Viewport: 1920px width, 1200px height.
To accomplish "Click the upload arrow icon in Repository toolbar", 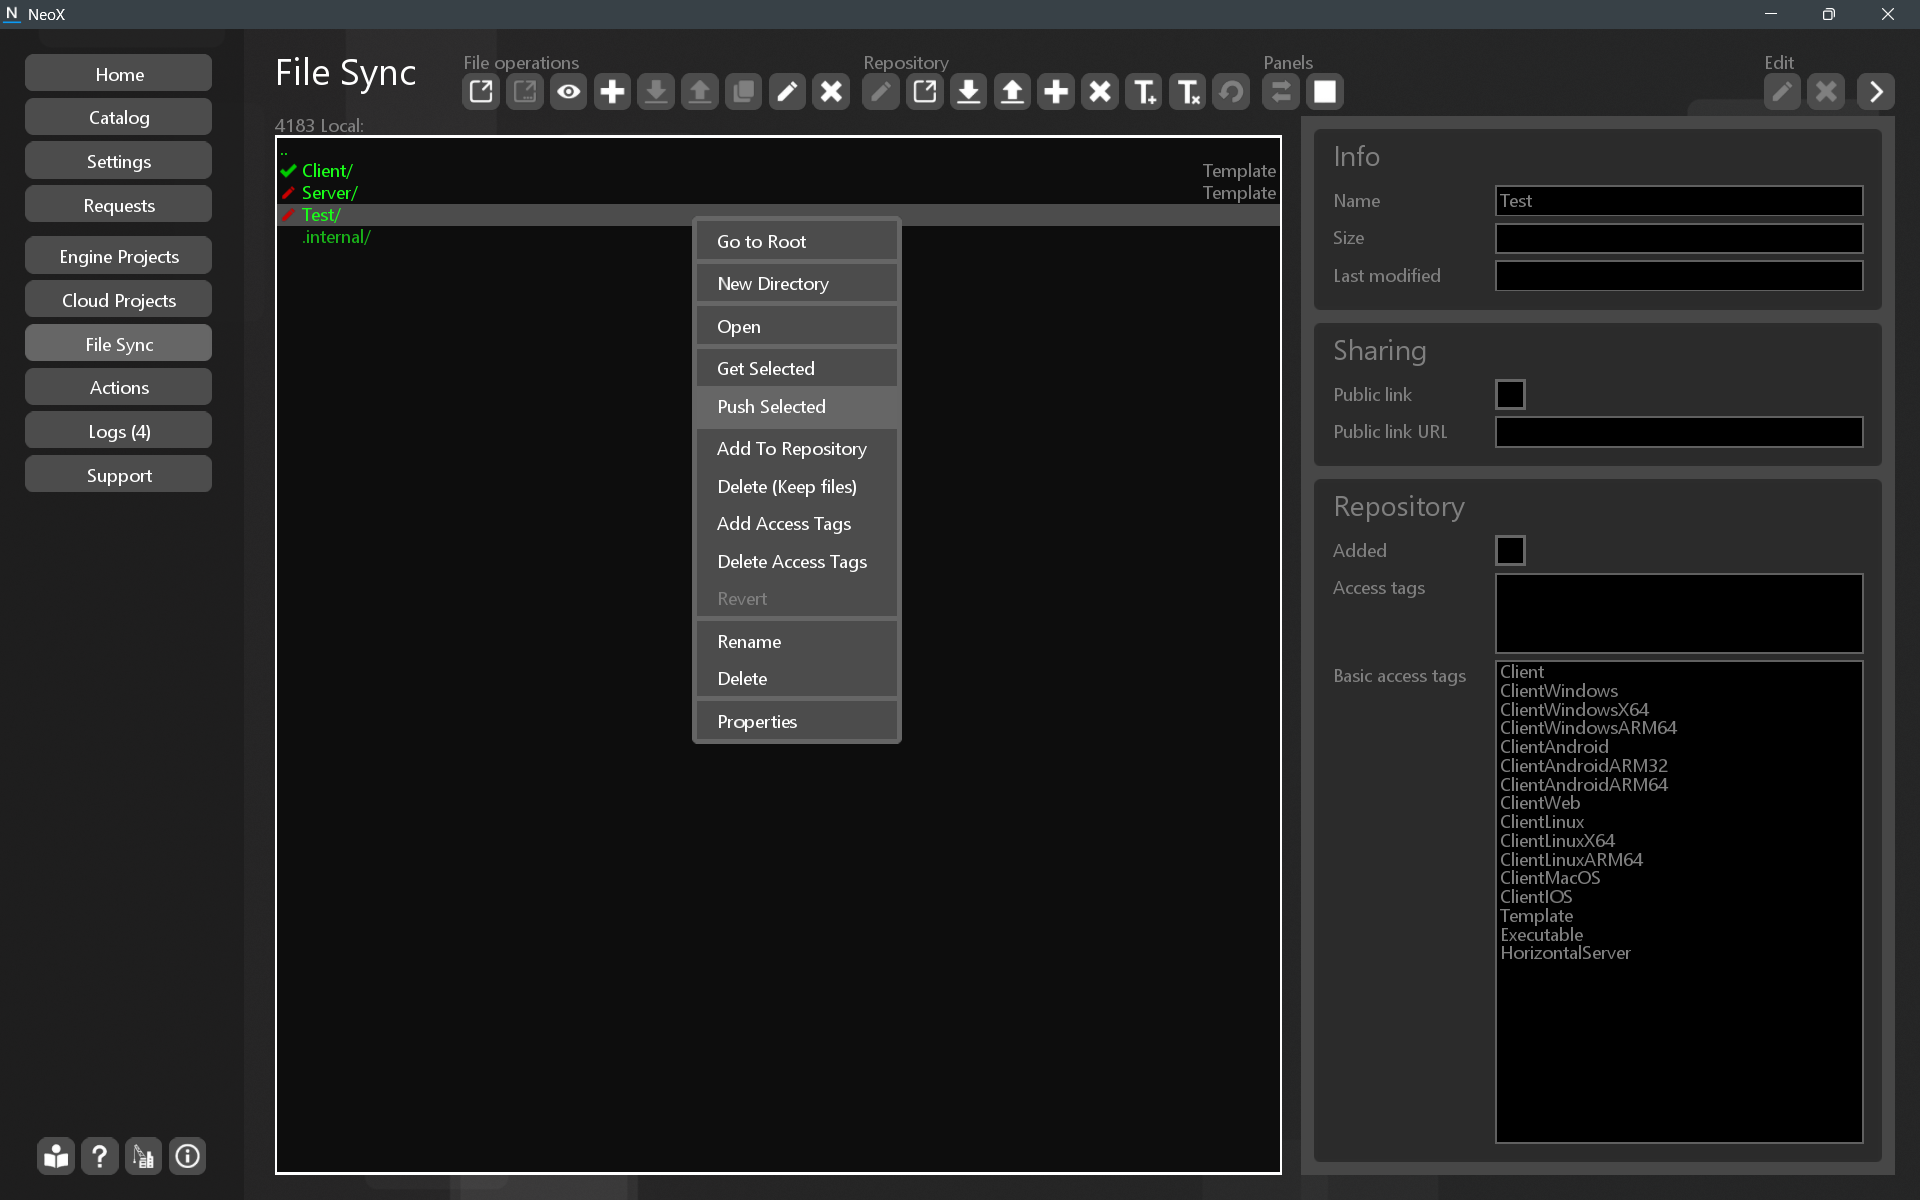I will pyautogui.click(x=1012, y=92).
